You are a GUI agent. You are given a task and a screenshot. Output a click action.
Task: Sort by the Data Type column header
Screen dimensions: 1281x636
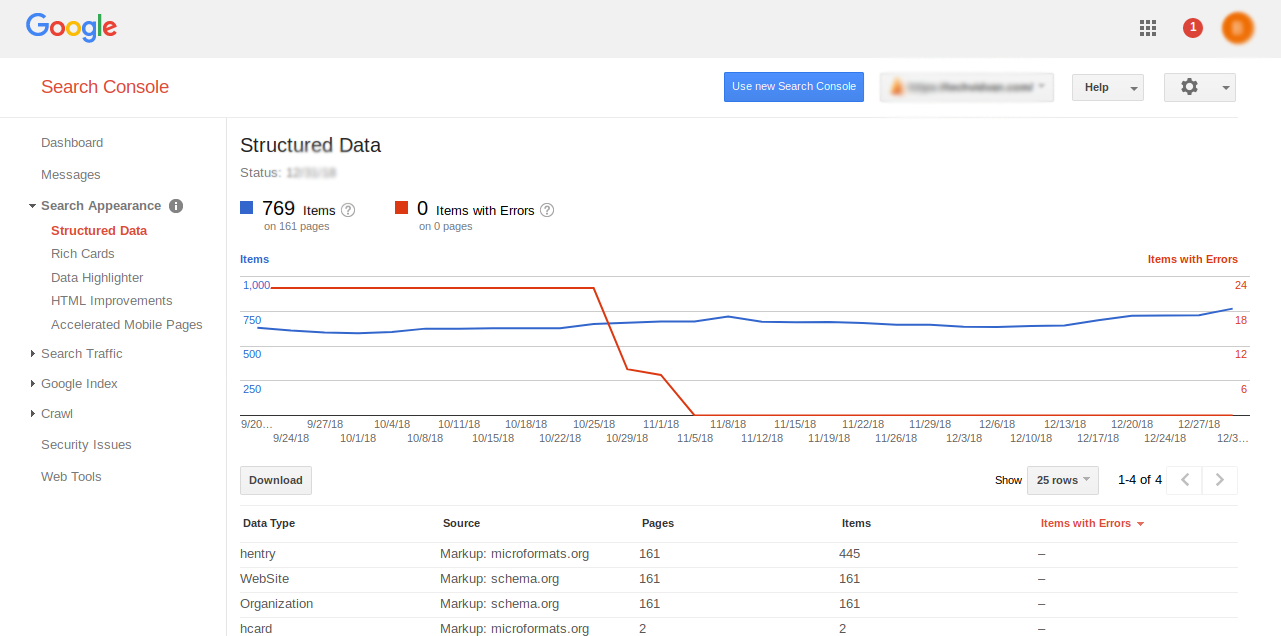click(269, 523)
